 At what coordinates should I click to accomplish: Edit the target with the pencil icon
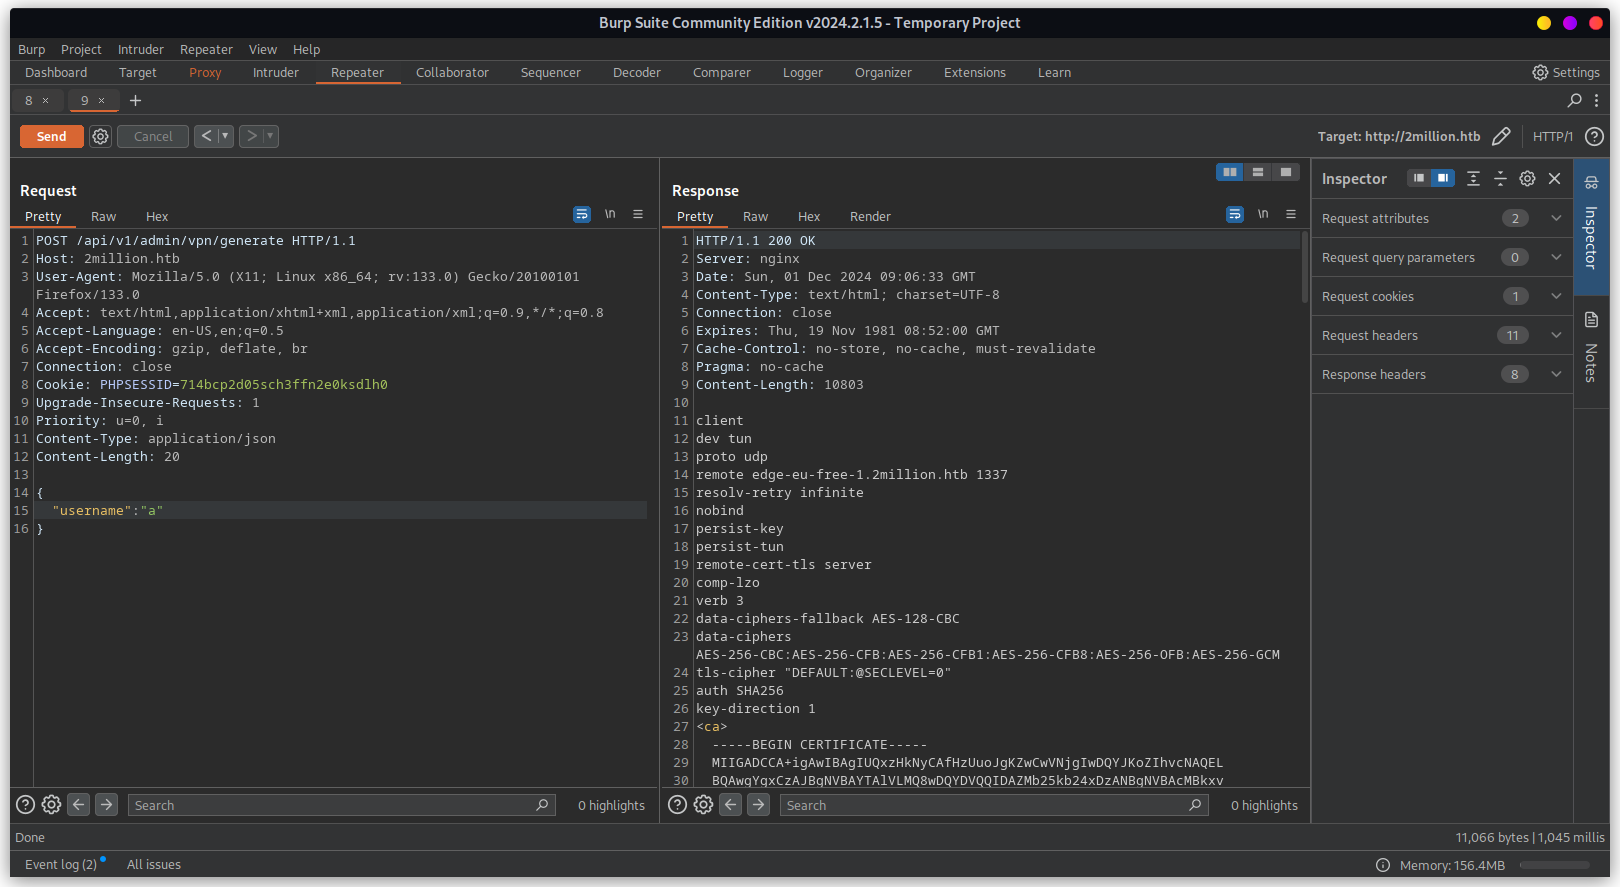tap(1501, 136)
